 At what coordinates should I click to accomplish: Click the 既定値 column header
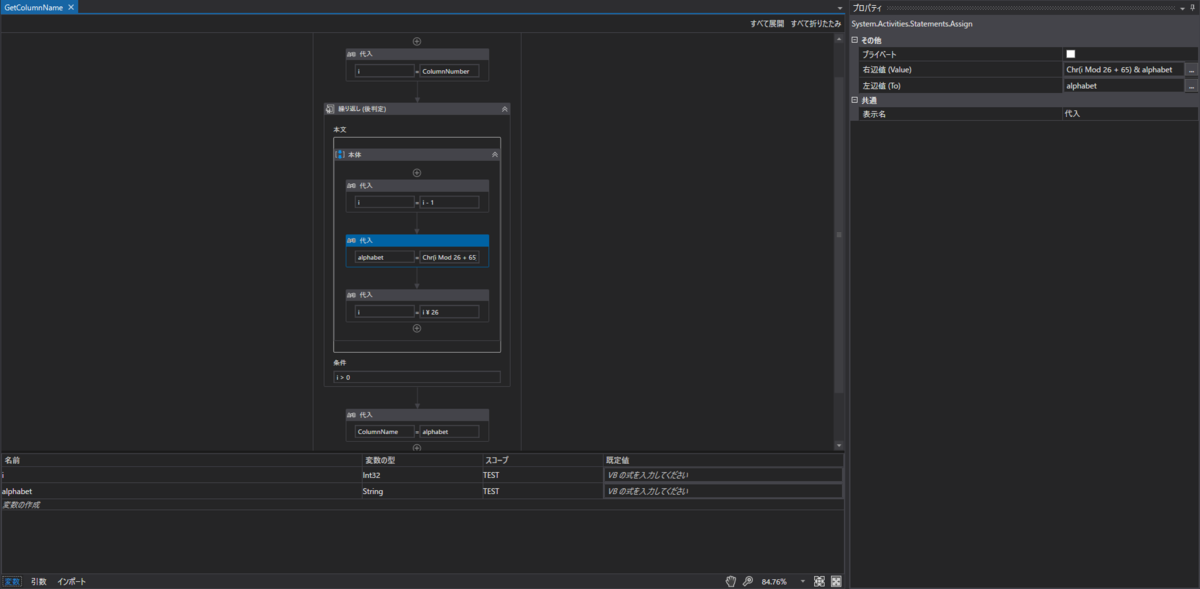tap(723, 460)
